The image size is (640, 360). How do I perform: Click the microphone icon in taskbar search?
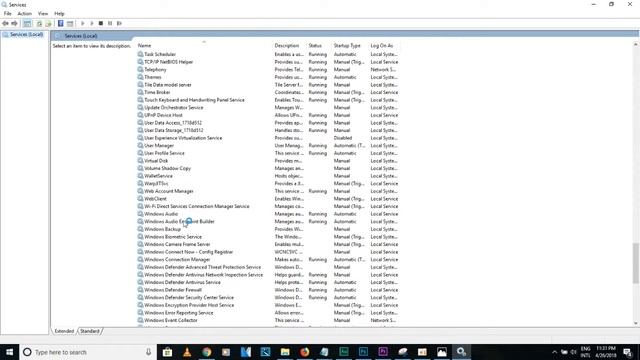point(149,352)
